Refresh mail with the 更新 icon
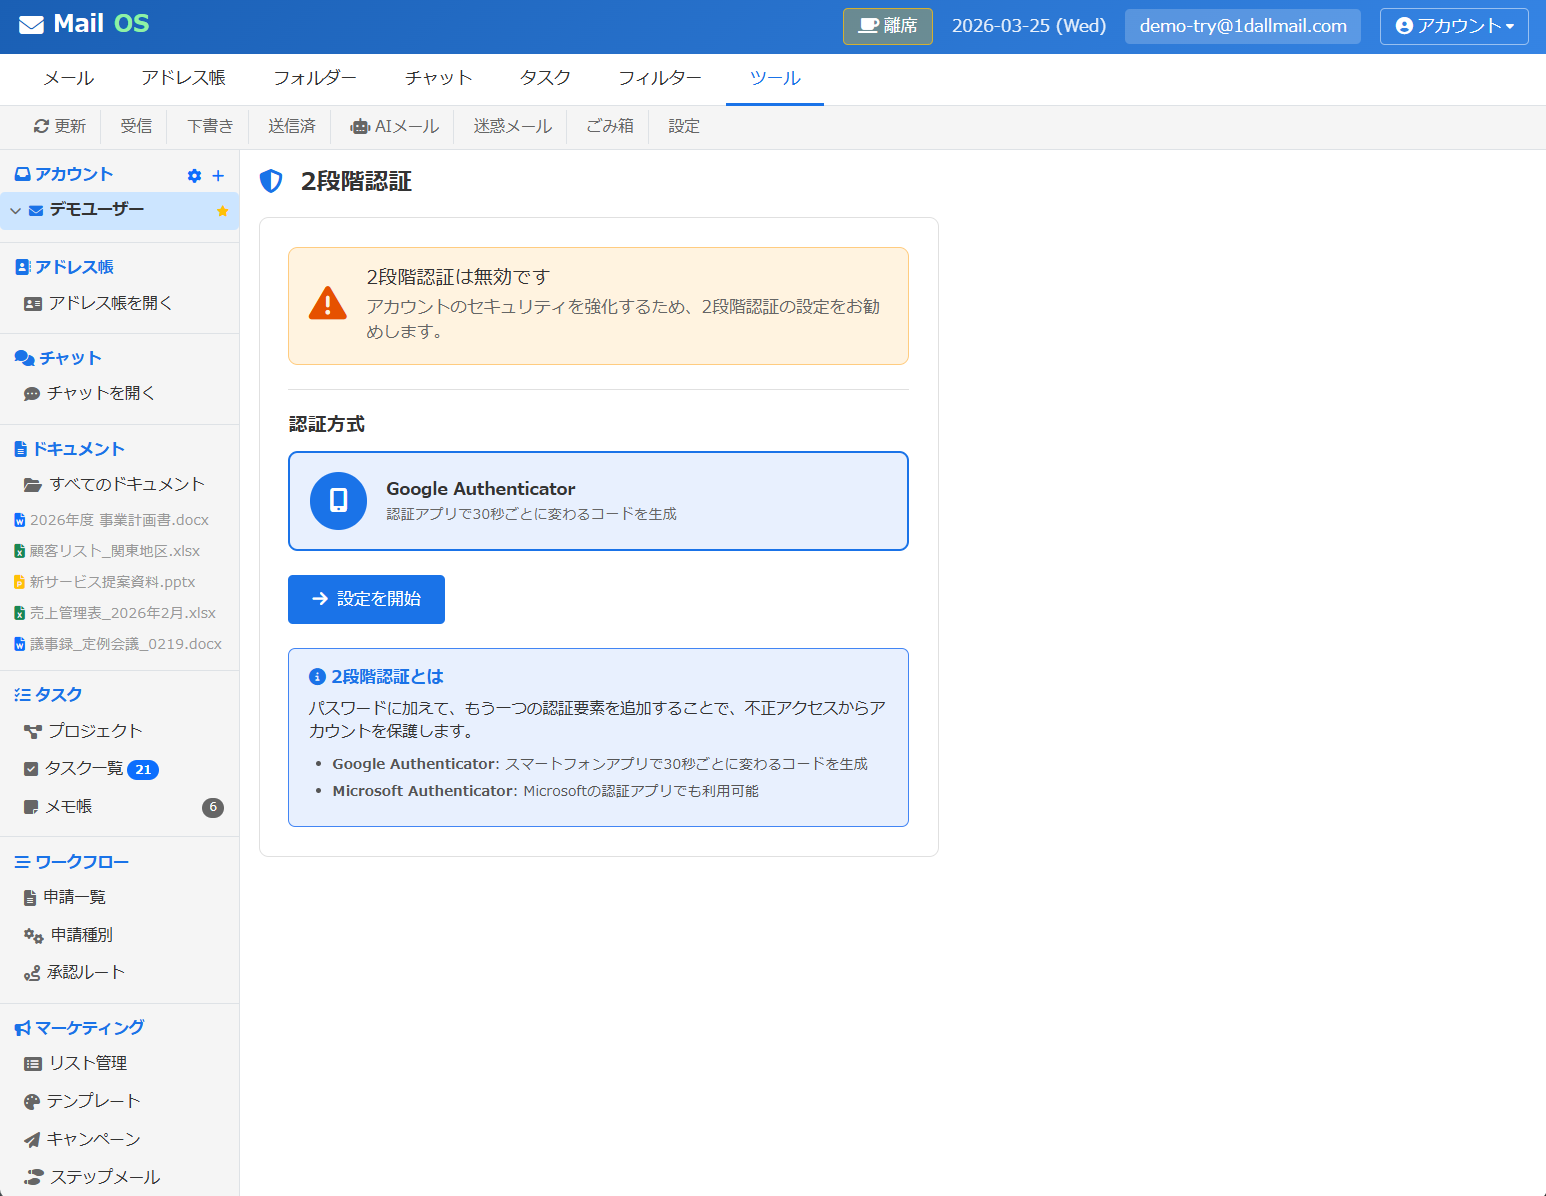Image resolution: width=1546 pixels, height=1196 pixels. tap(58, 126)
